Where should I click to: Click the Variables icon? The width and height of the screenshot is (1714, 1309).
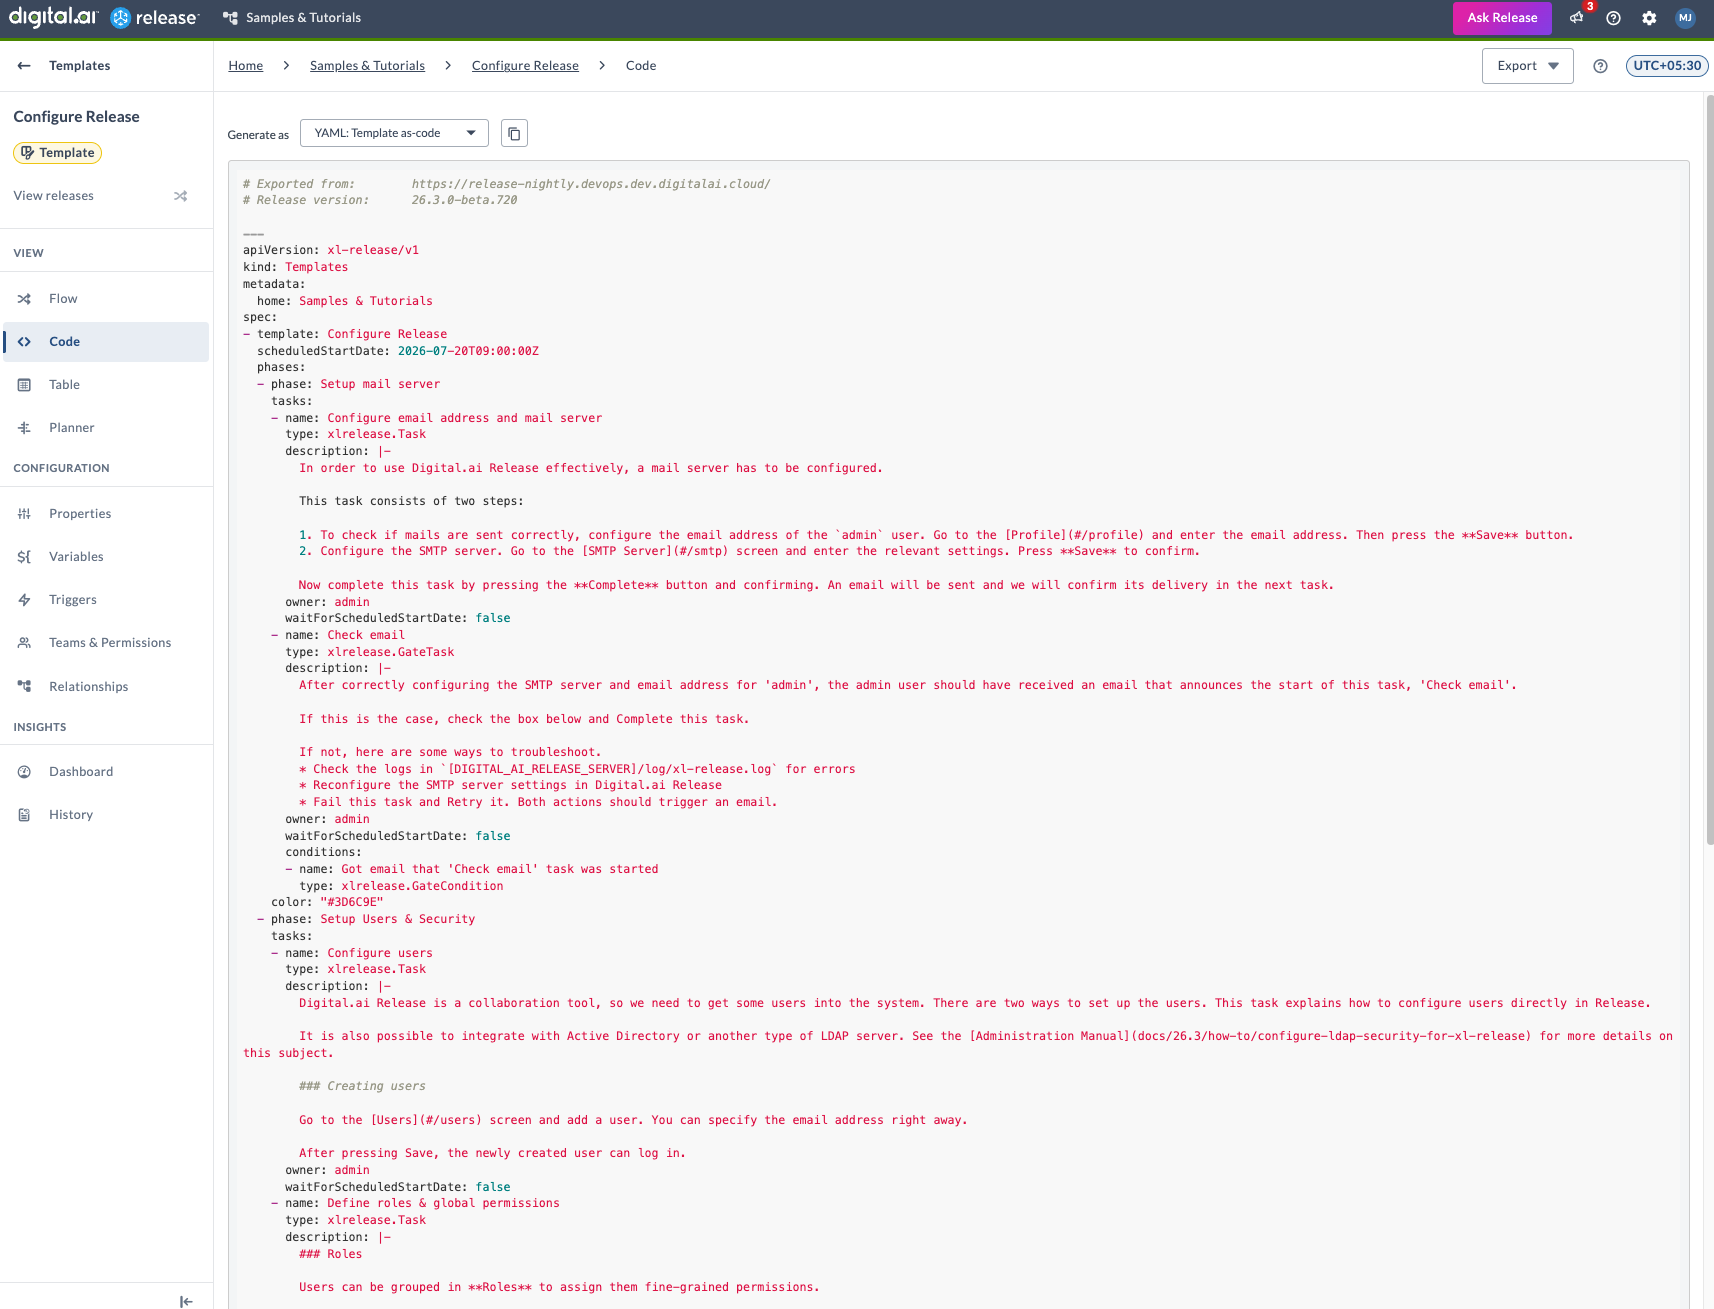point(24,557)
